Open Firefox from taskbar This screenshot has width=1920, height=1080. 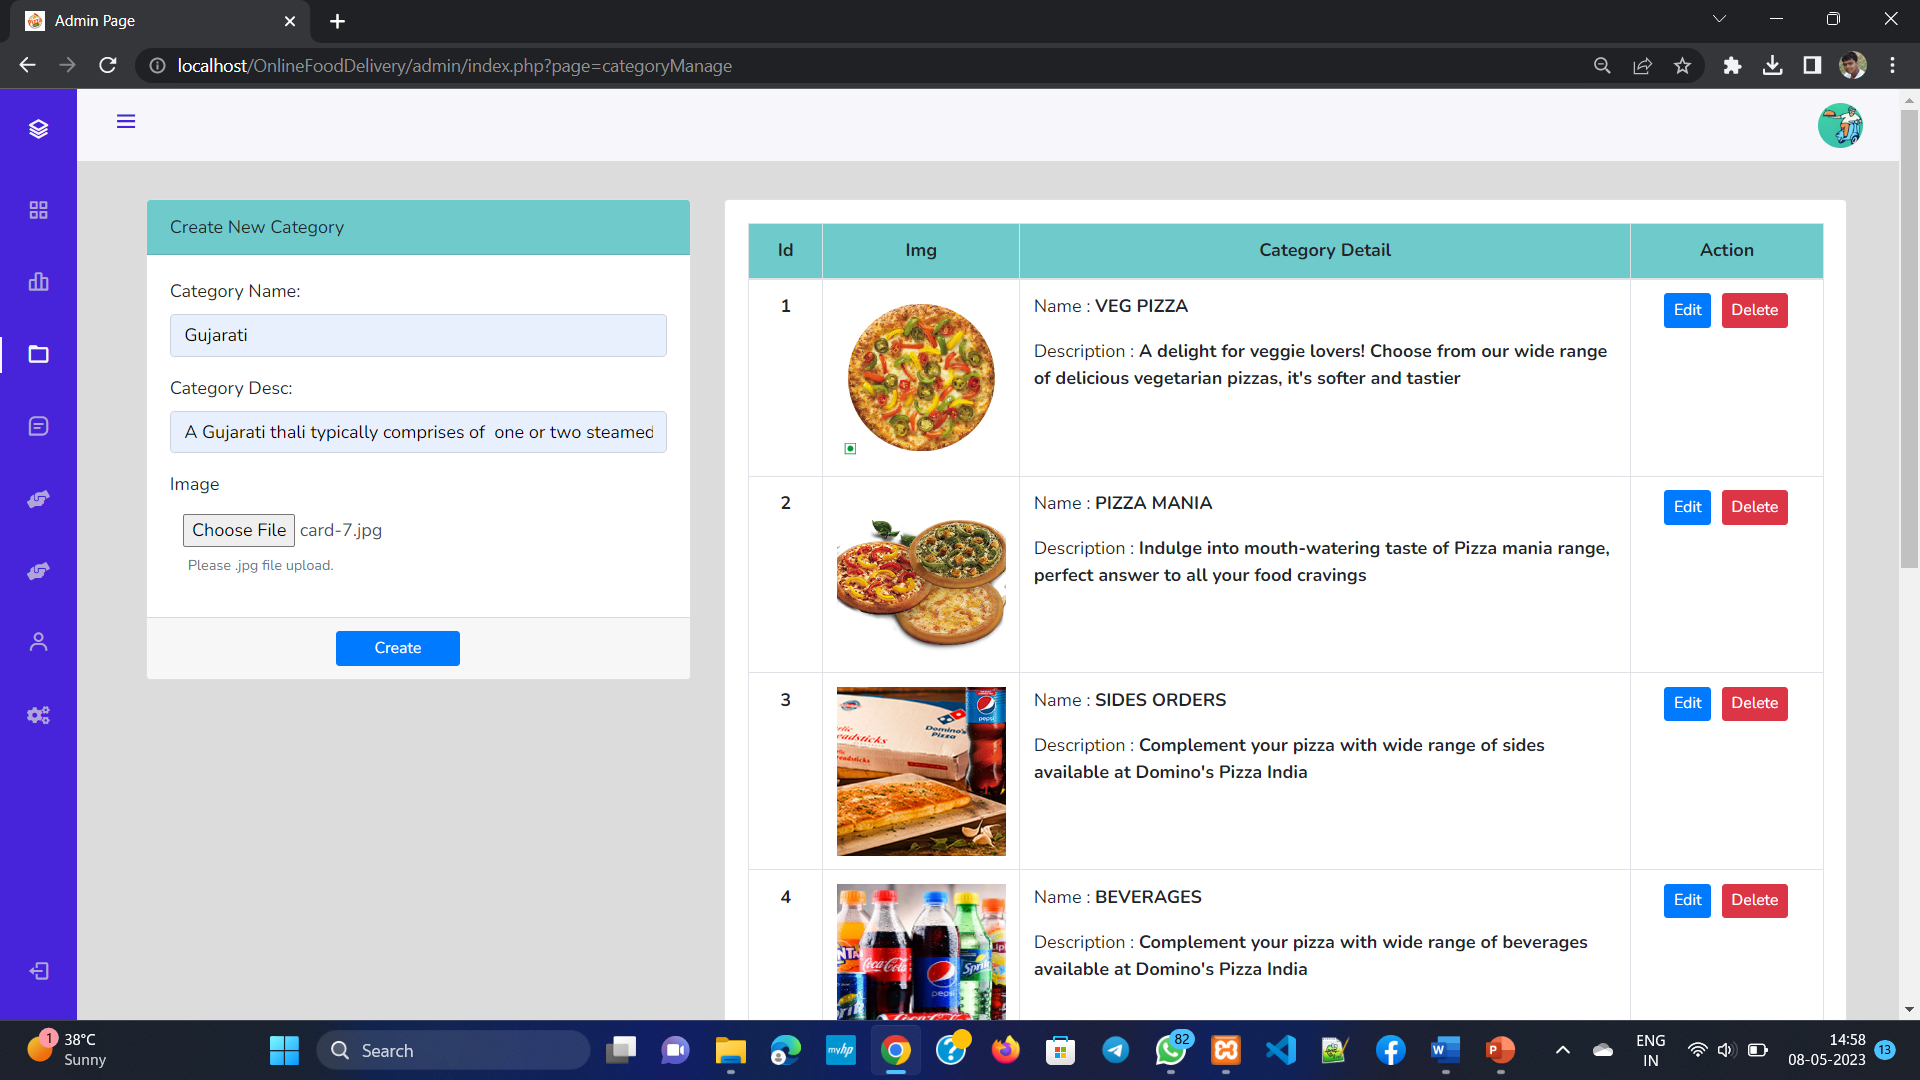1006,1050
